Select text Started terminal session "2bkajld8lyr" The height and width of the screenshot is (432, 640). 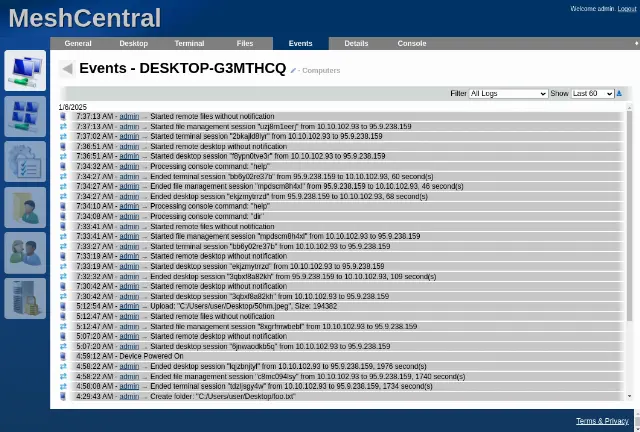(210, 136)
